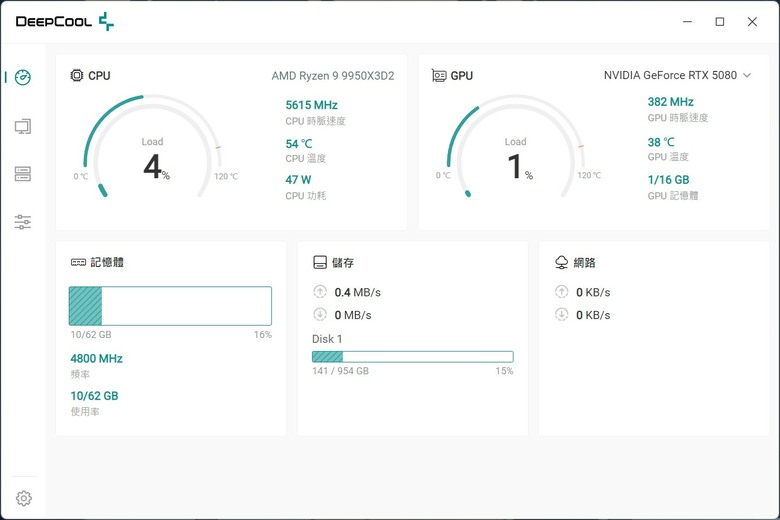Click the 16% memory percentage
The image size is (780, 520).
point(263,334)
